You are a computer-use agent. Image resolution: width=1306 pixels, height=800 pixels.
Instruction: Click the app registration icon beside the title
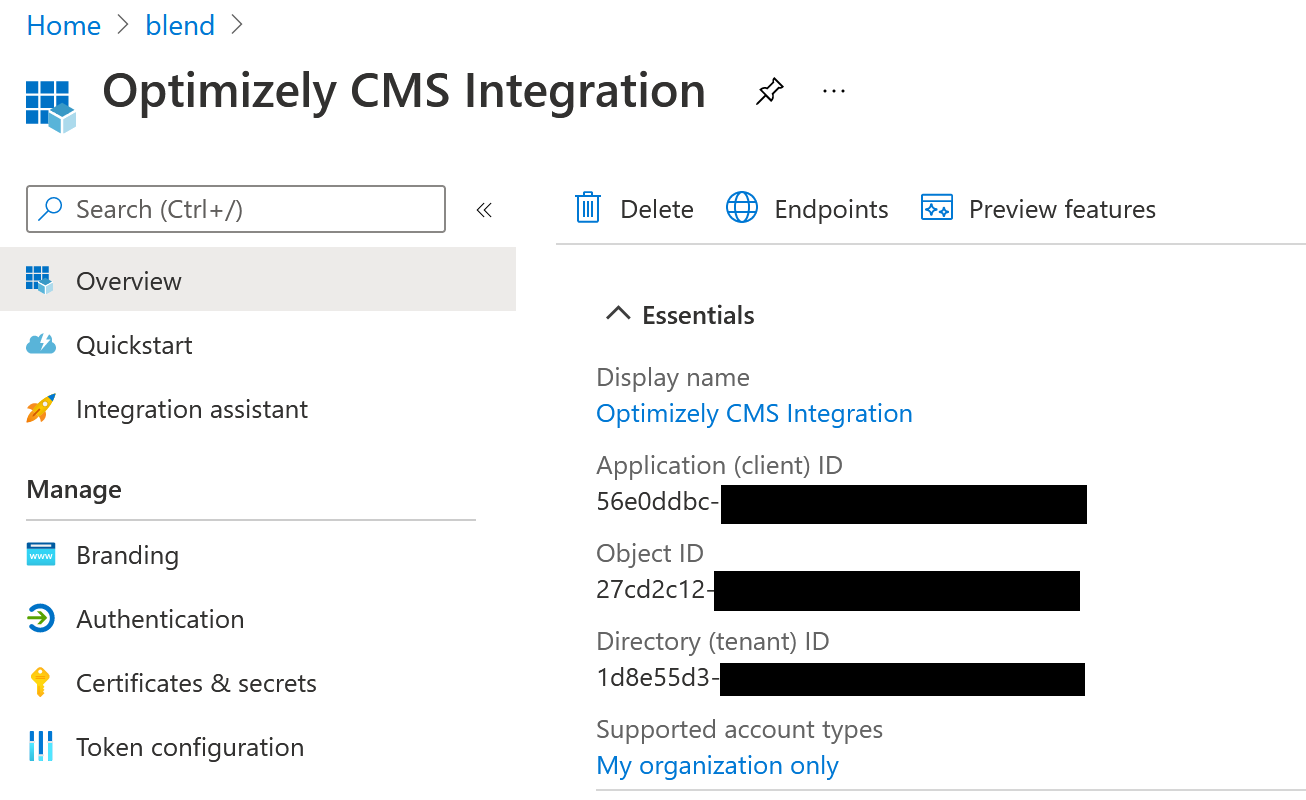tap(50, 107)
